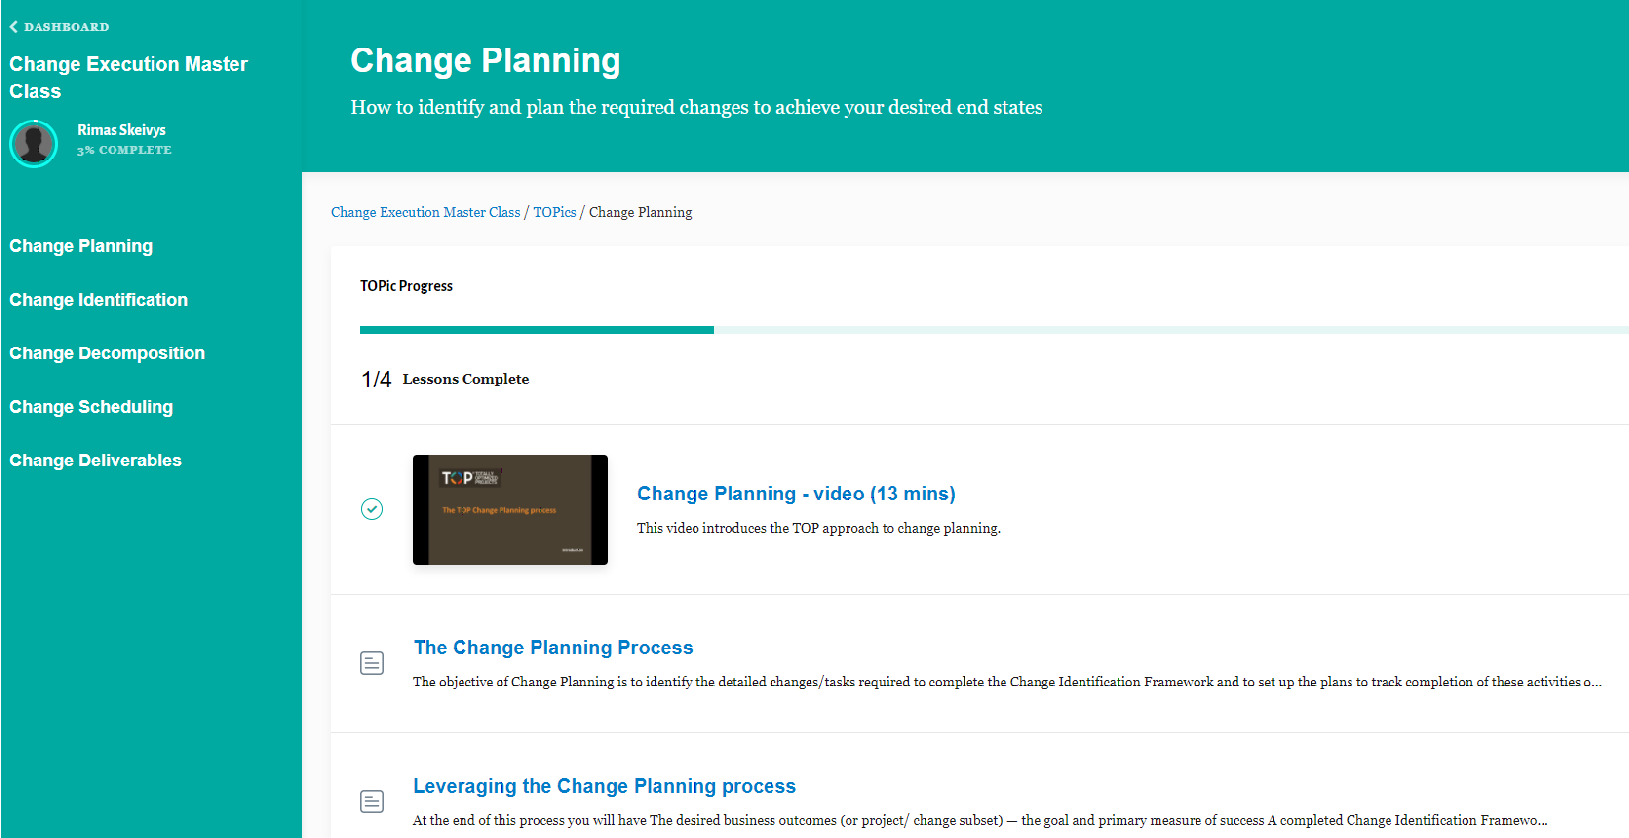This screenshot has height=838, width=1629.
Task: Click the Change Planning Process document icon
Action: click(x=372, y=663)
